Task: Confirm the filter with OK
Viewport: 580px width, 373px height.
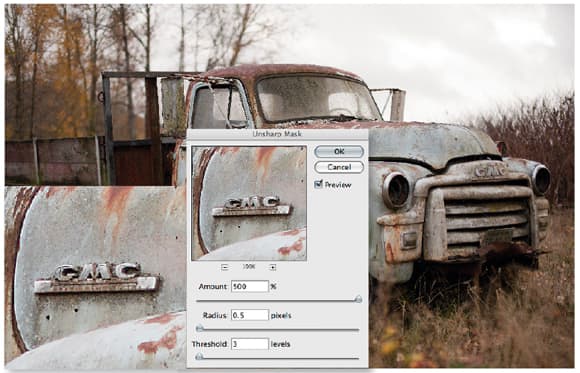Action: coord(339,151)
